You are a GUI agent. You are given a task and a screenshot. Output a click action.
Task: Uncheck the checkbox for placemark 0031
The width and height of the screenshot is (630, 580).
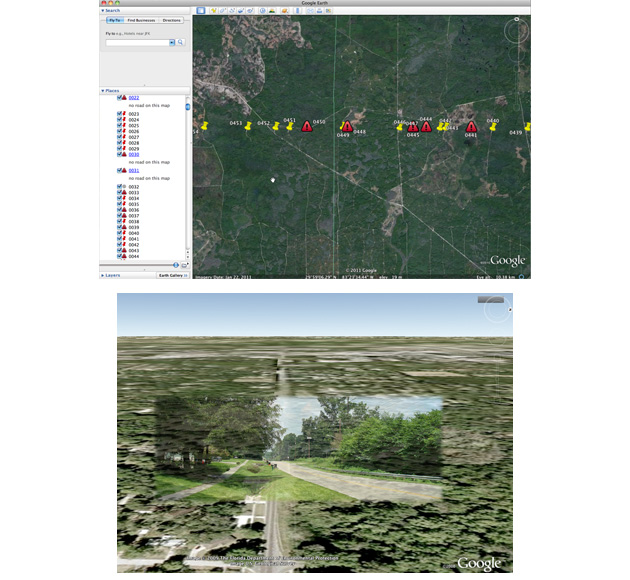pyautogui.click(x=119, y=170)
